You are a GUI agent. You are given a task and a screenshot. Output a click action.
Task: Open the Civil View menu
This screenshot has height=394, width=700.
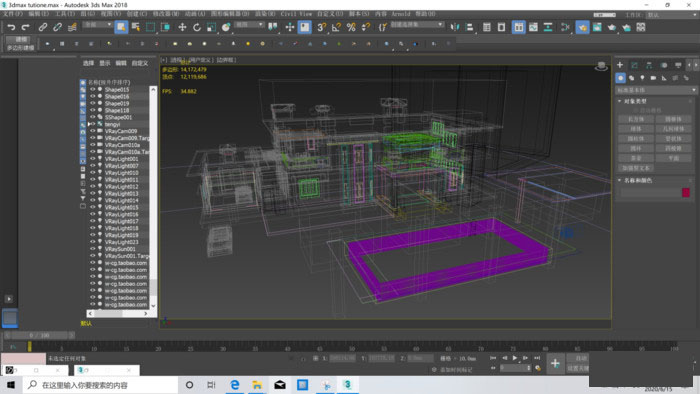(x=296, y=14)
